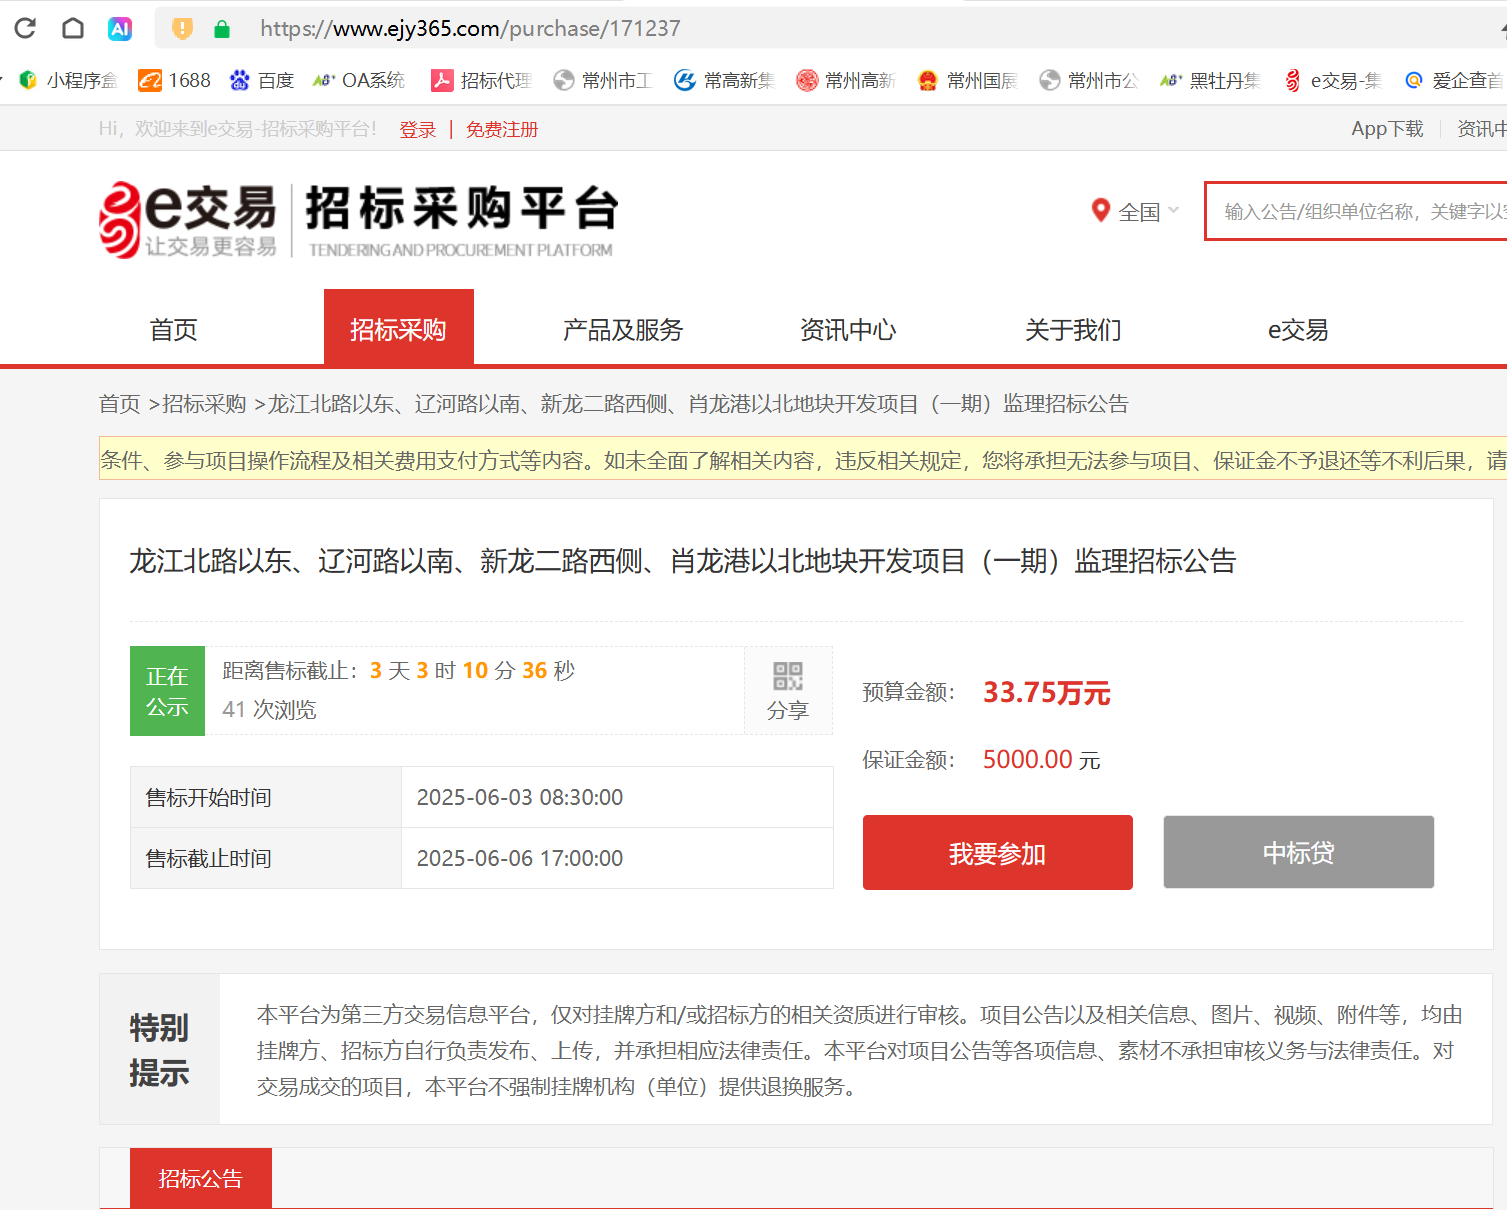Click the 33.75万元 budget amount

point(1047,692)
